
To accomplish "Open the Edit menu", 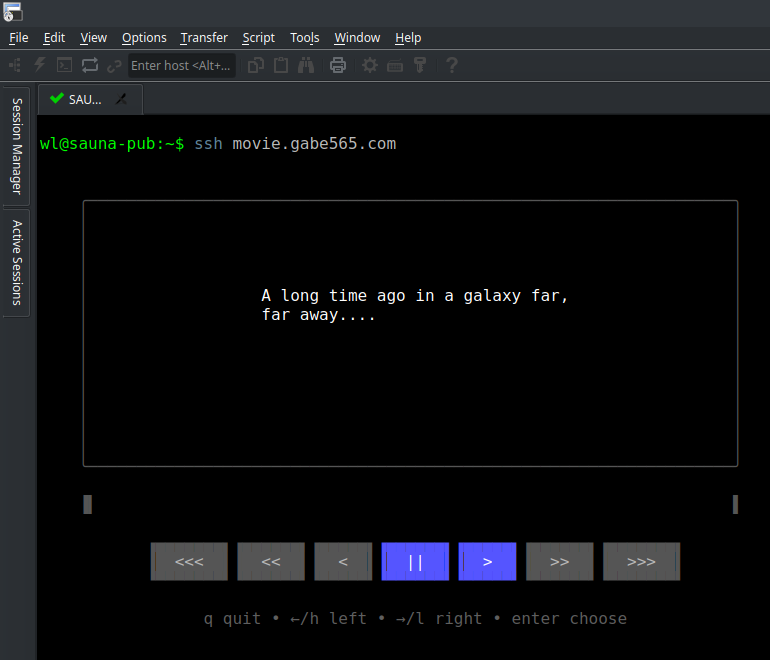I will pos(54,38).
